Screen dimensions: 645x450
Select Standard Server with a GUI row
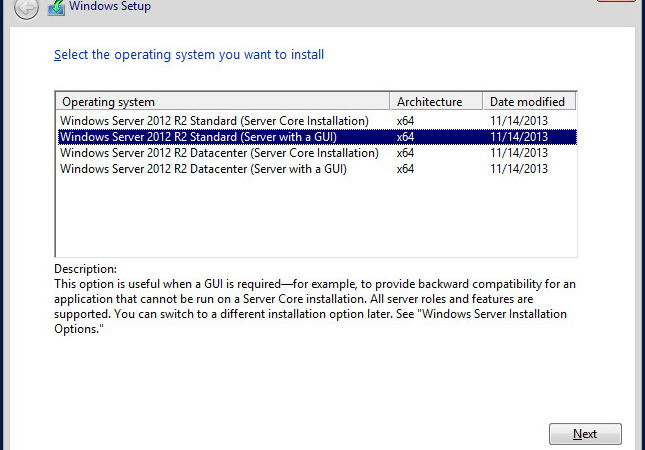click(316, 137)
